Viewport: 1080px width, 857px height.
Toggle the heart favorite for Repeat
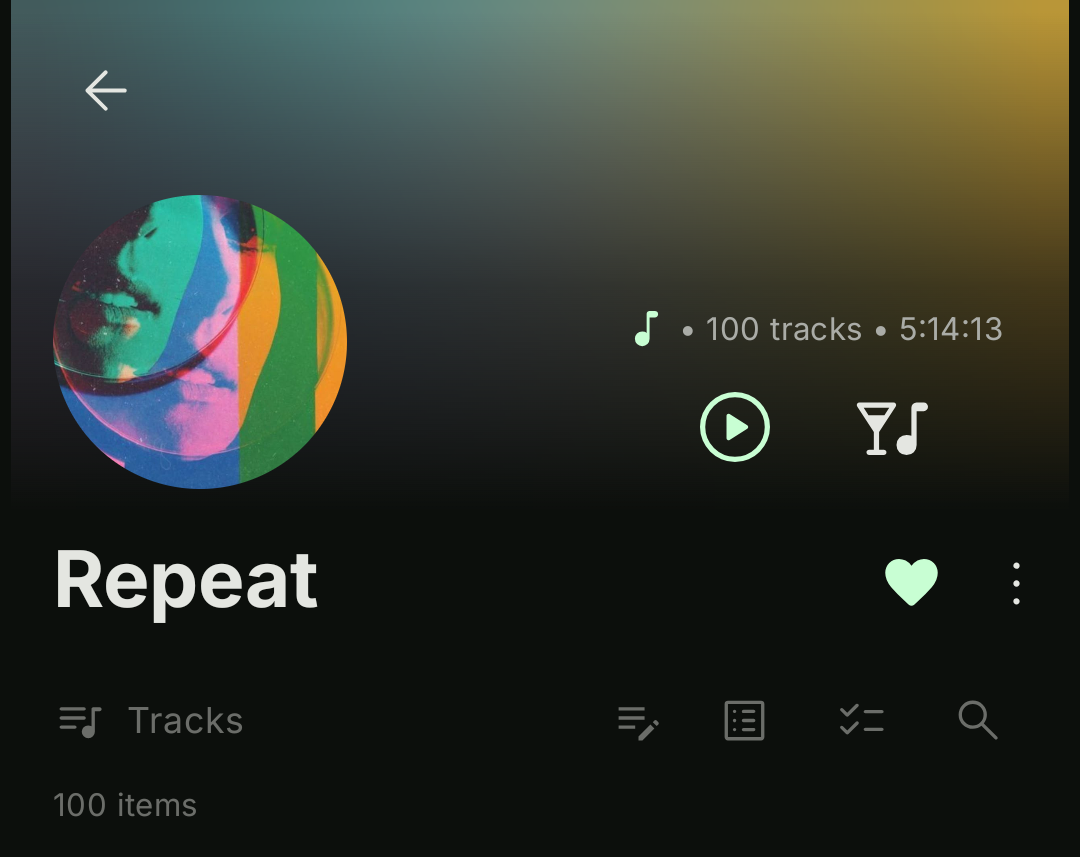(911, 582)
